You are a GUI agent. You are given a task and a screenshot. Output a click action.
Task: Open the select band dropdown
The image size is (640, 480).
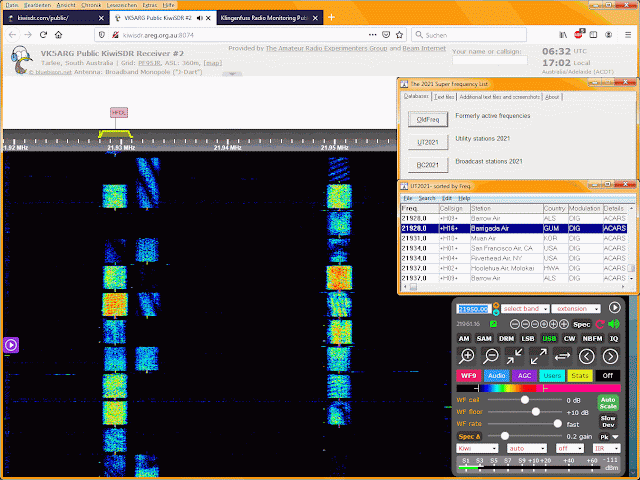click(524, 309)
